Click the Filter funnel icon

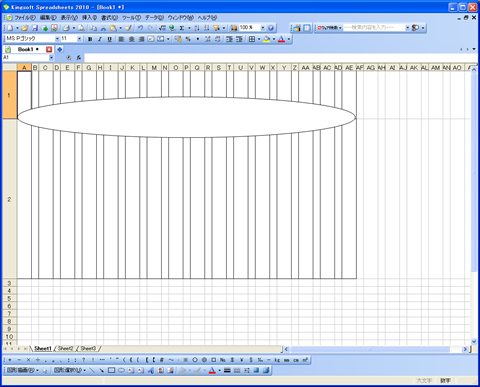tap(216, 28)
